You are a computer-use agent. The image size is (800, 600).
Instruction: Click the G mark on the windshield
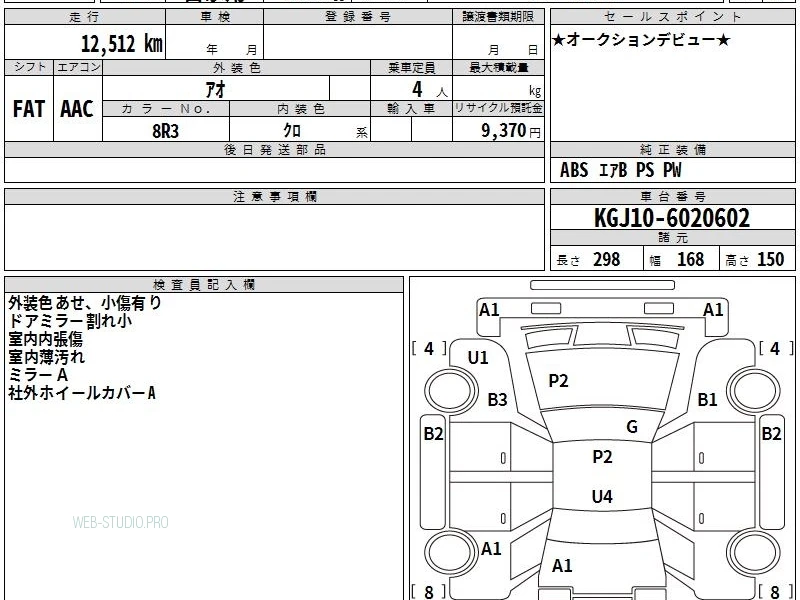pyautogui.click(x=632, y=427)
